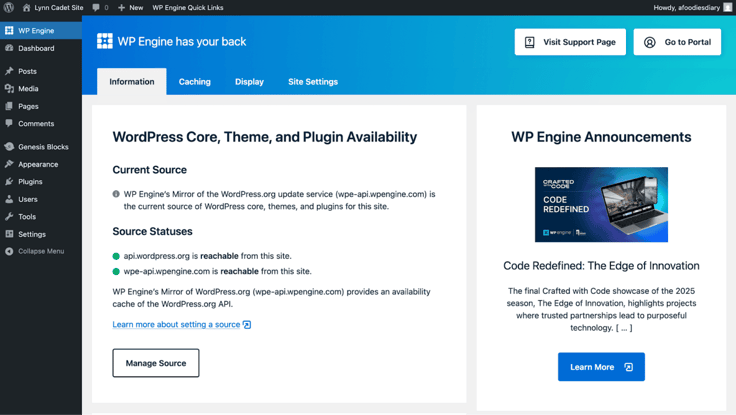Click the Manage Source button
The height and width of the screenshot is (415, 736).
156,363
